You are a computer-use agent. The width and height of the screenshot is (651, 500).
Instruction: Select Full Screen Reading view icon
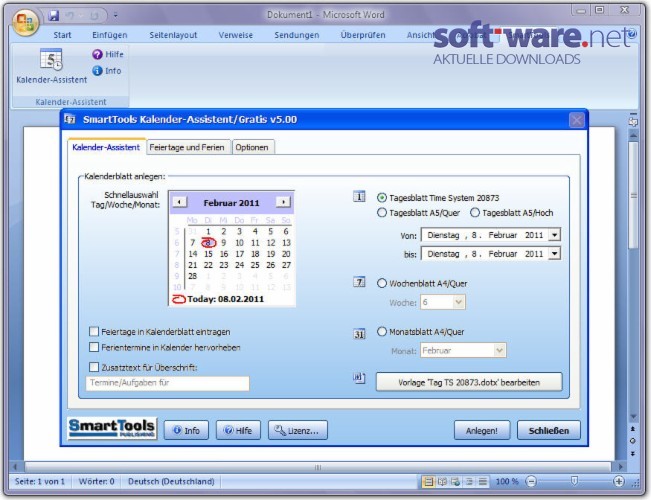click(443, 481)
